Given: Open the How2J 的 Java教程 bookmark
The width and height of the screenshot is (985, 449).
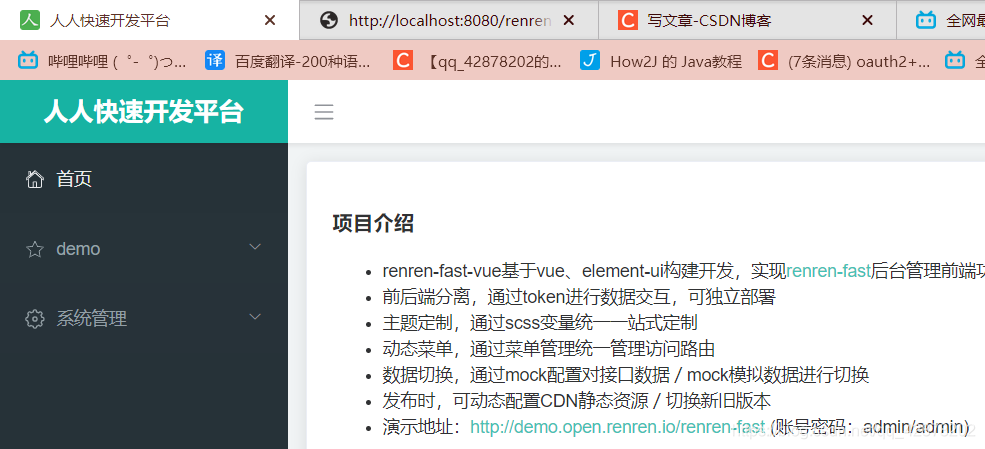Looking at the screenshot, I should [x=661, y=61].
